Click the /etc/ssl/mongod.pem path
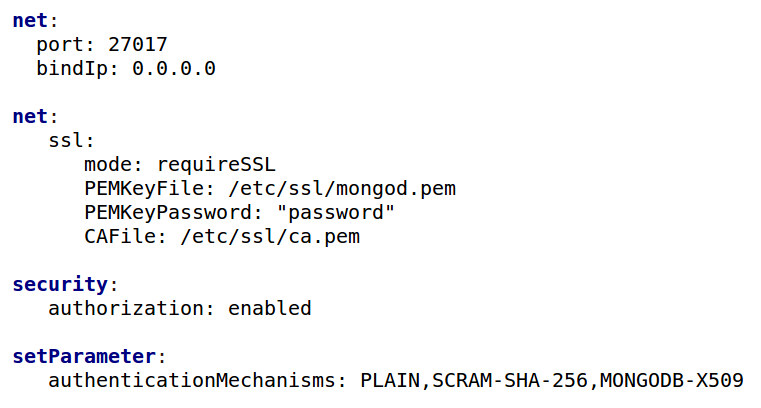Image resolution: width=761 pixels, height=408 pixels. (x=342, y=189)
